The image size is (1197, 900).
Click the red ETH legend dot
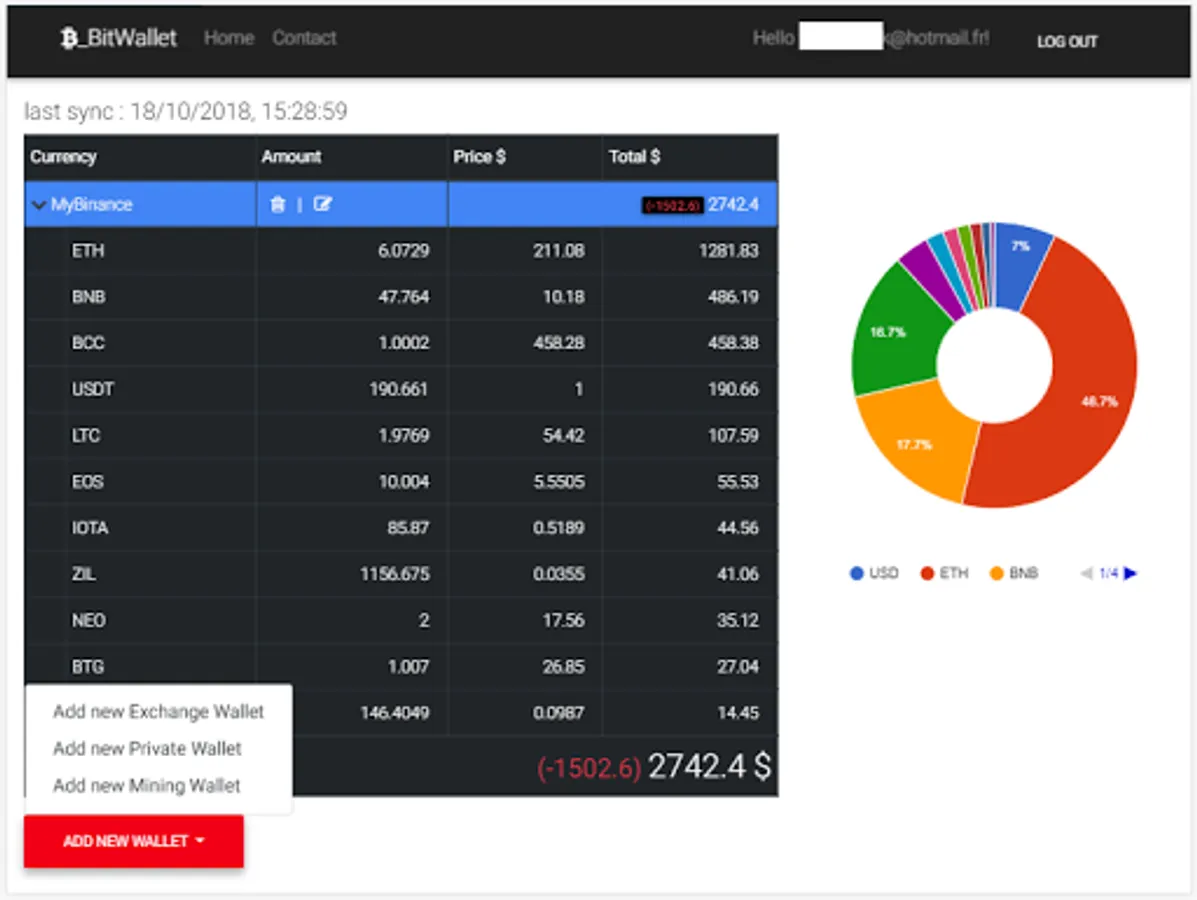(x=927, y=573)
